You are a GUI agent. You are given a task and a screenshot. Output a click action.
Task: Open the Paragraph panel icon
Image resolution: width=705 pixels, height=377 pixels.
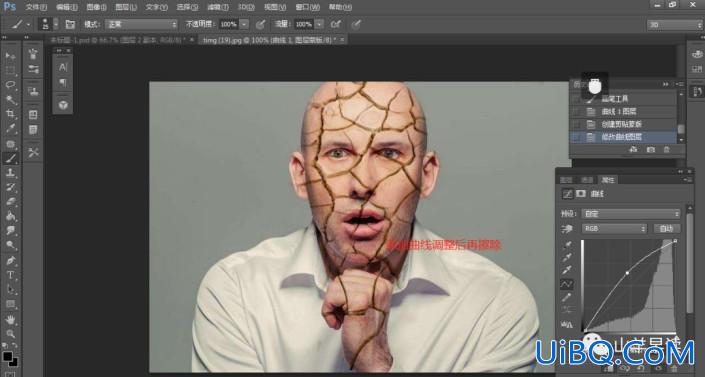tap(63, 83)
